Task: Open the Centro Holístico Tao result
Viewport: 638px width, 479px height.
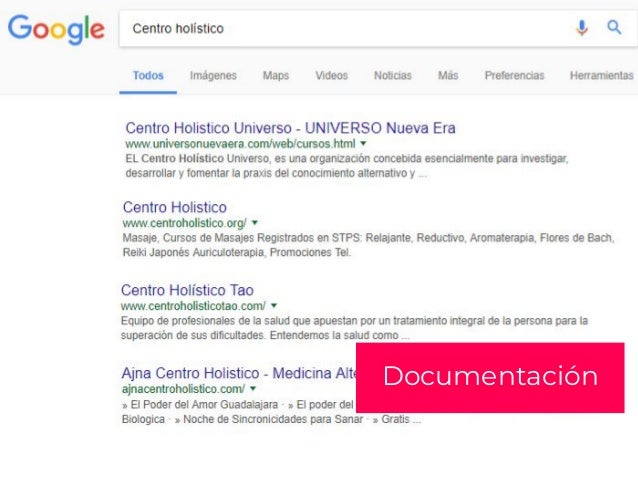Action: tap(187, 290)
